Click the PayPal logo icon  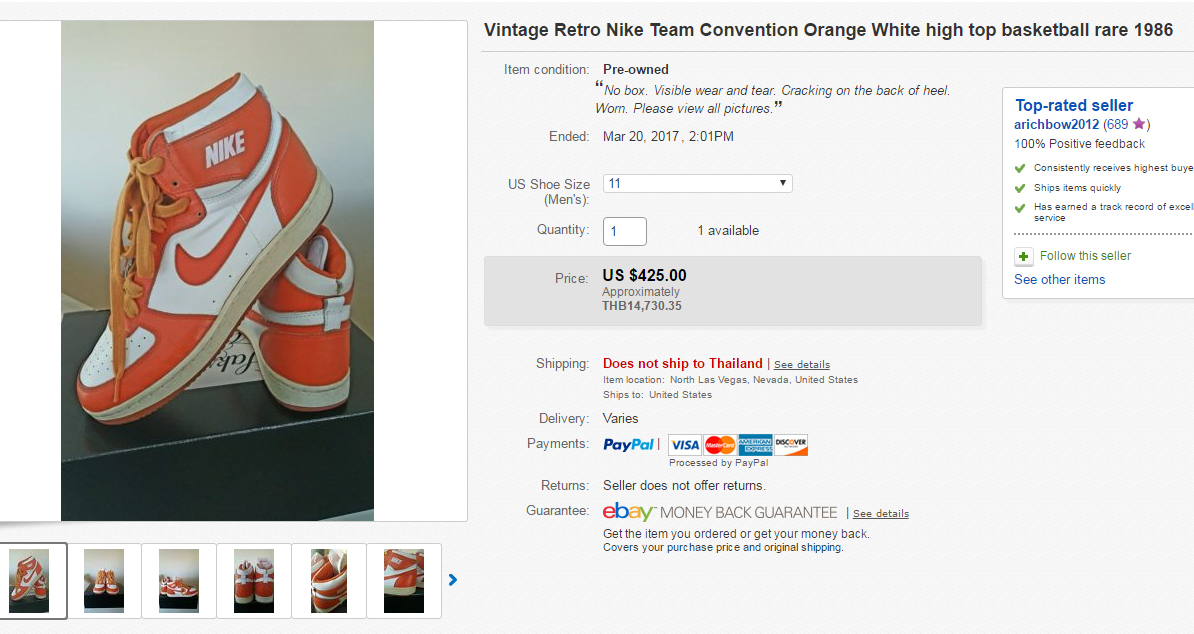point(628,445)
